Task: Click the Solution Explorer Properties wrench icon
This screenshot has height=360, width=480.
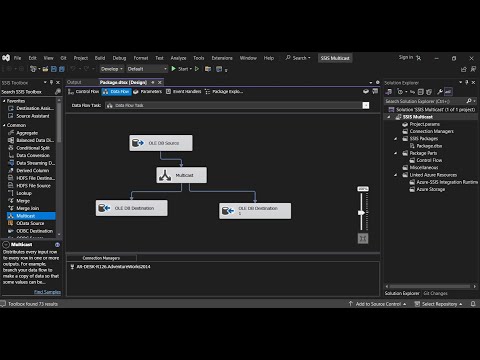Action: pos(440,92)
